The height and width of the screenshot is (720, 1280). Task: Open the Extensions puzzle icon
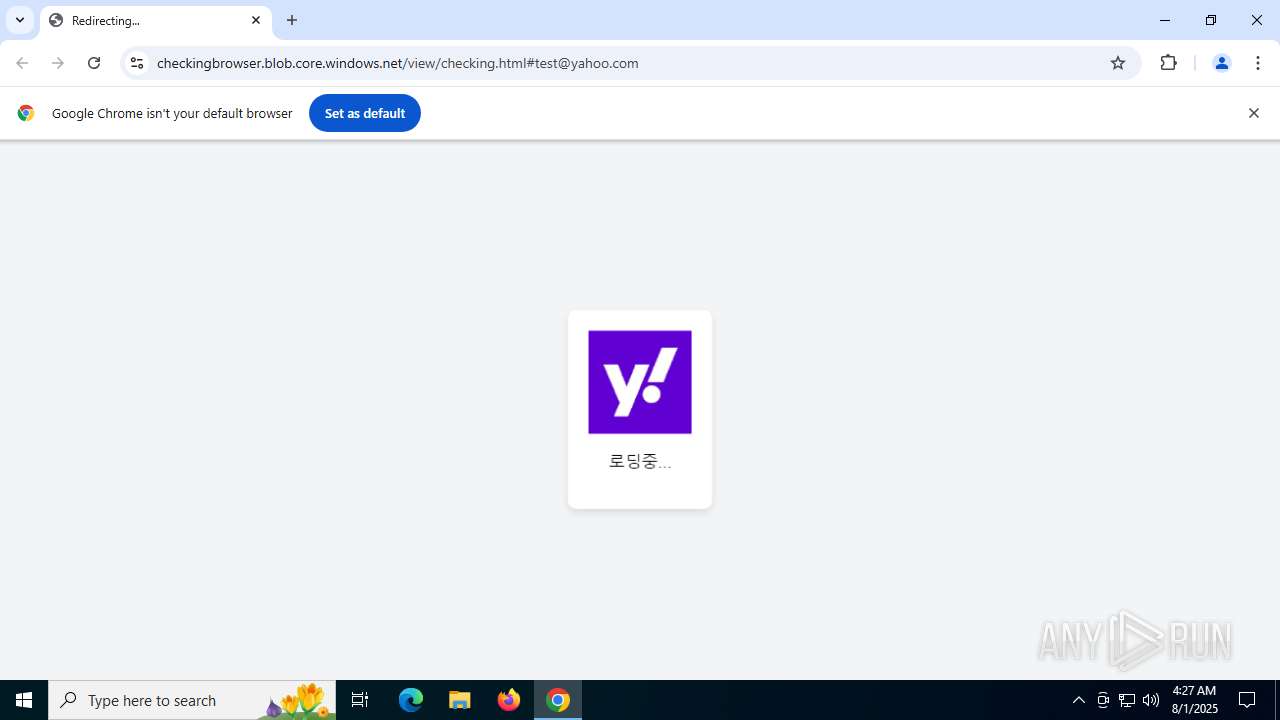pyautogui.click(x=1168, y=63)
